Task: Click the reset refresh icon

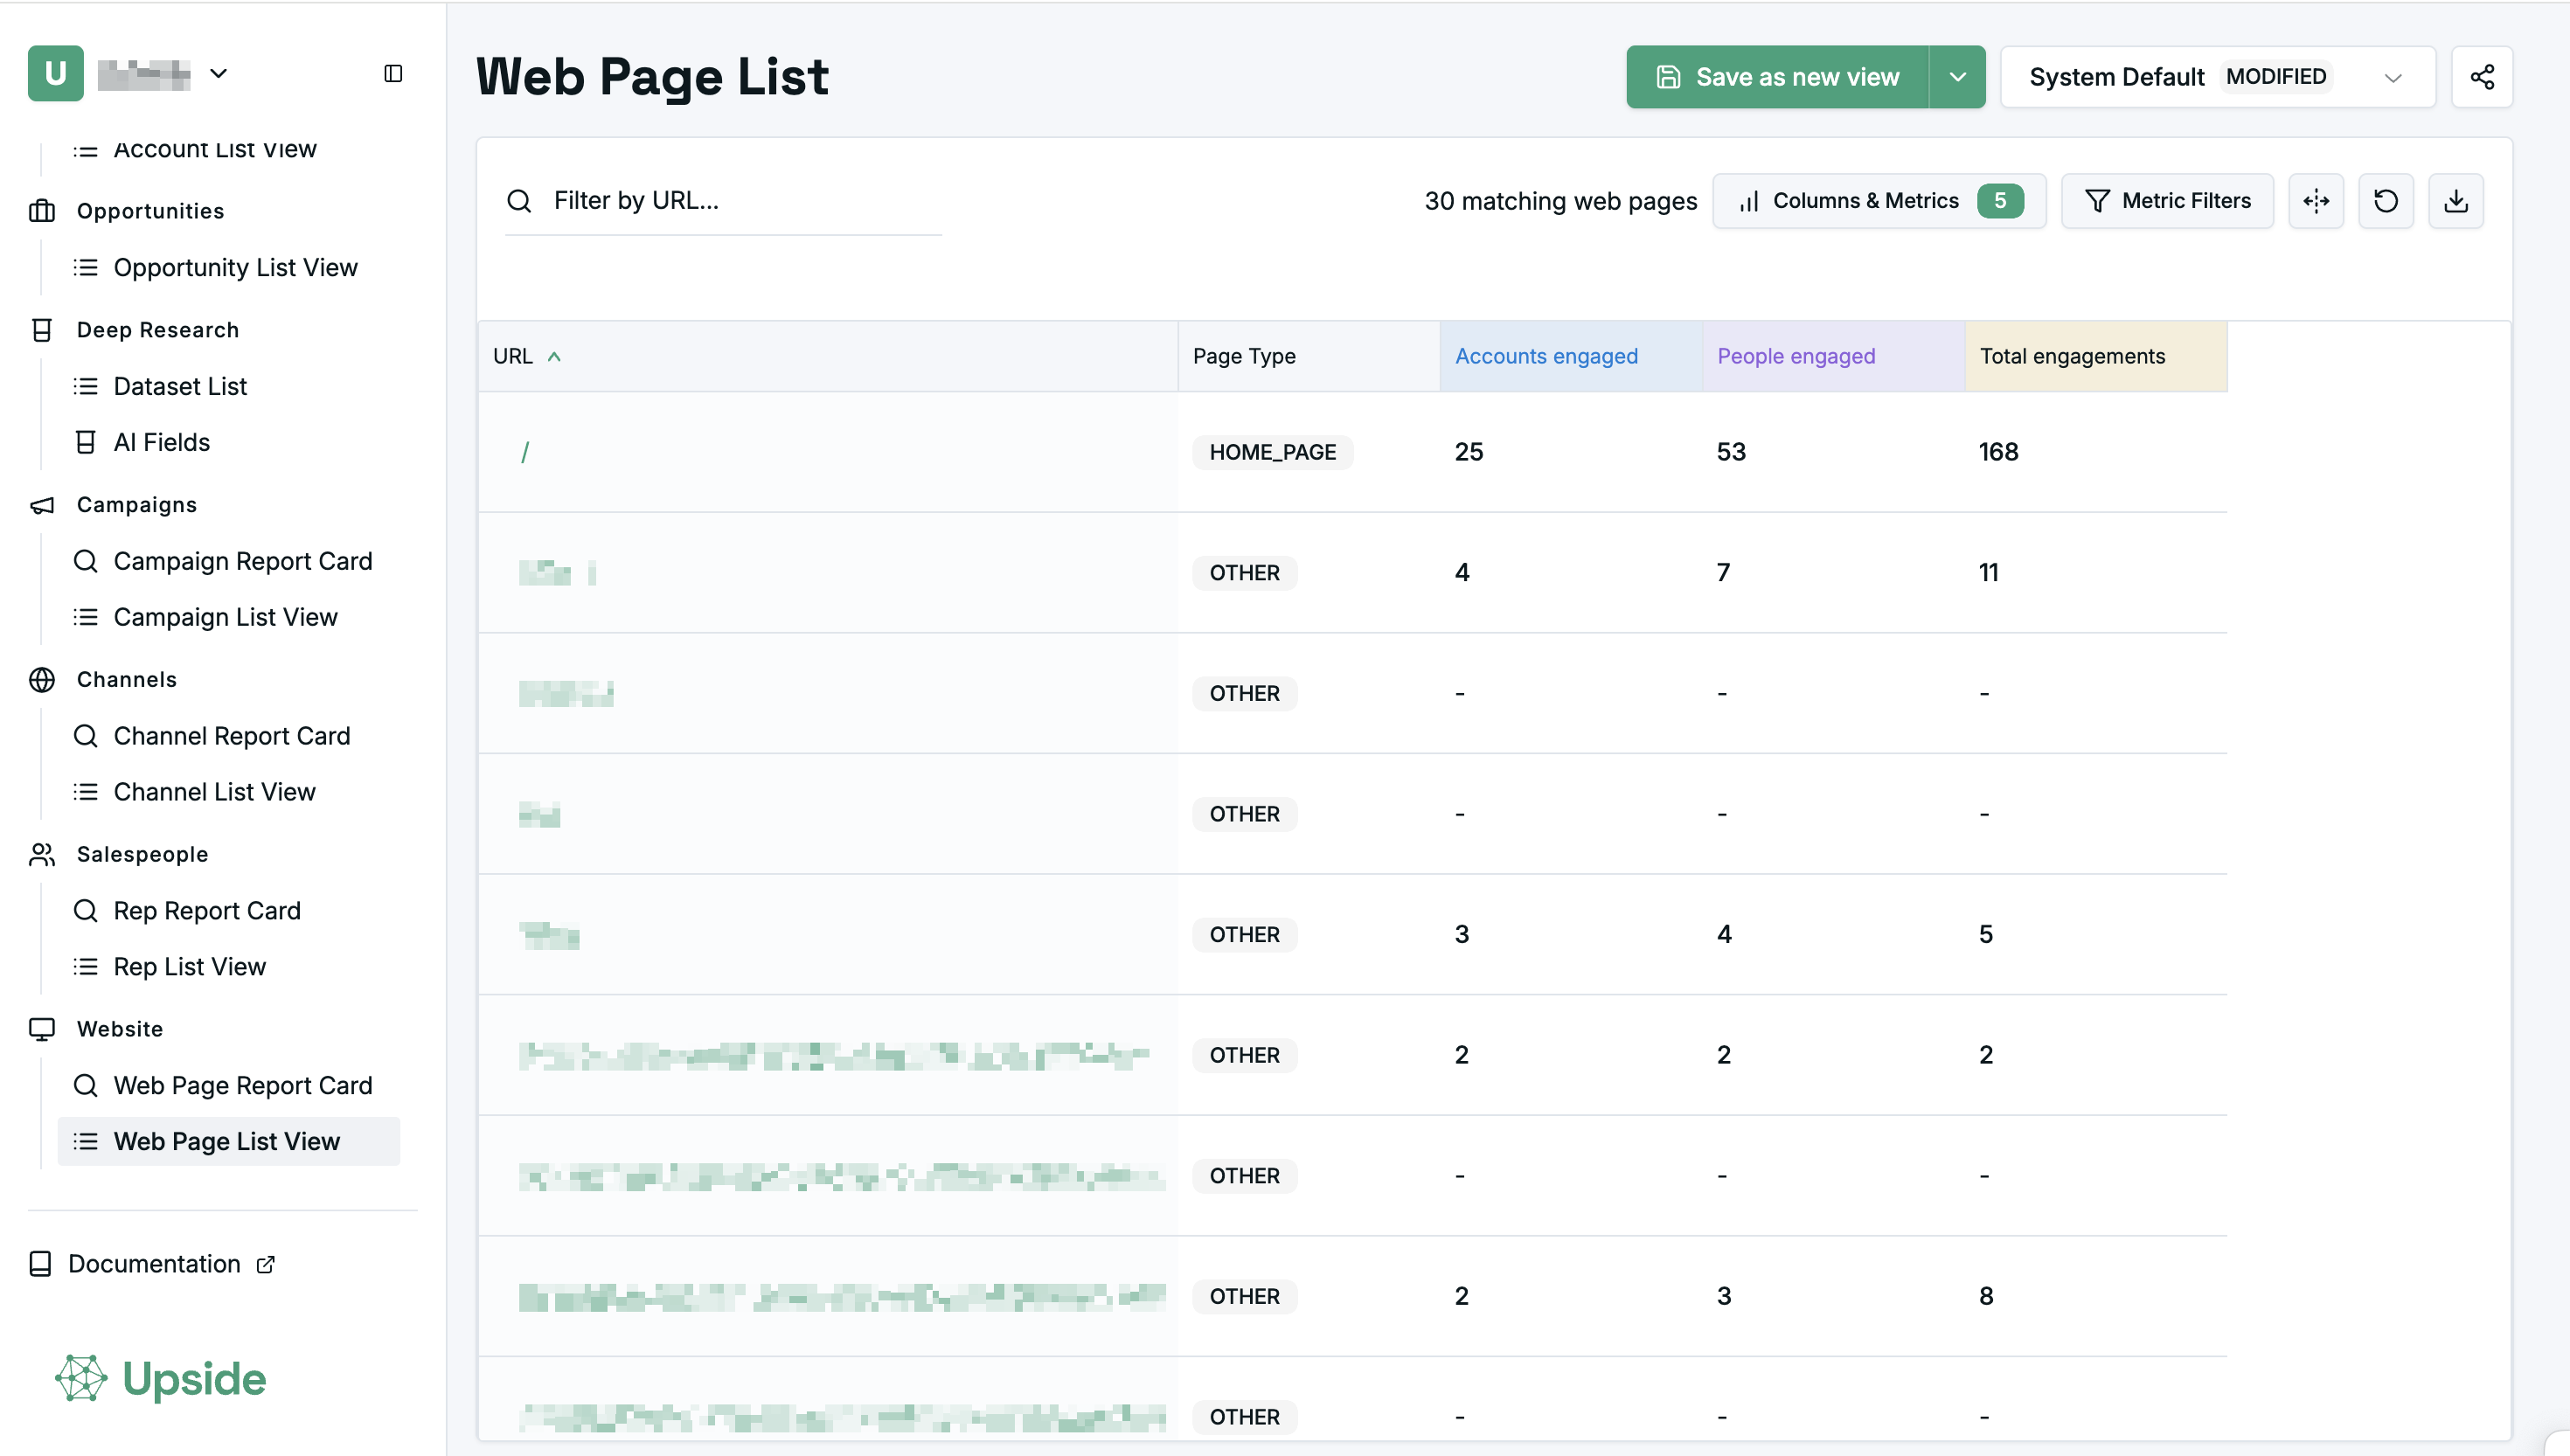Action: point(2386,201)
